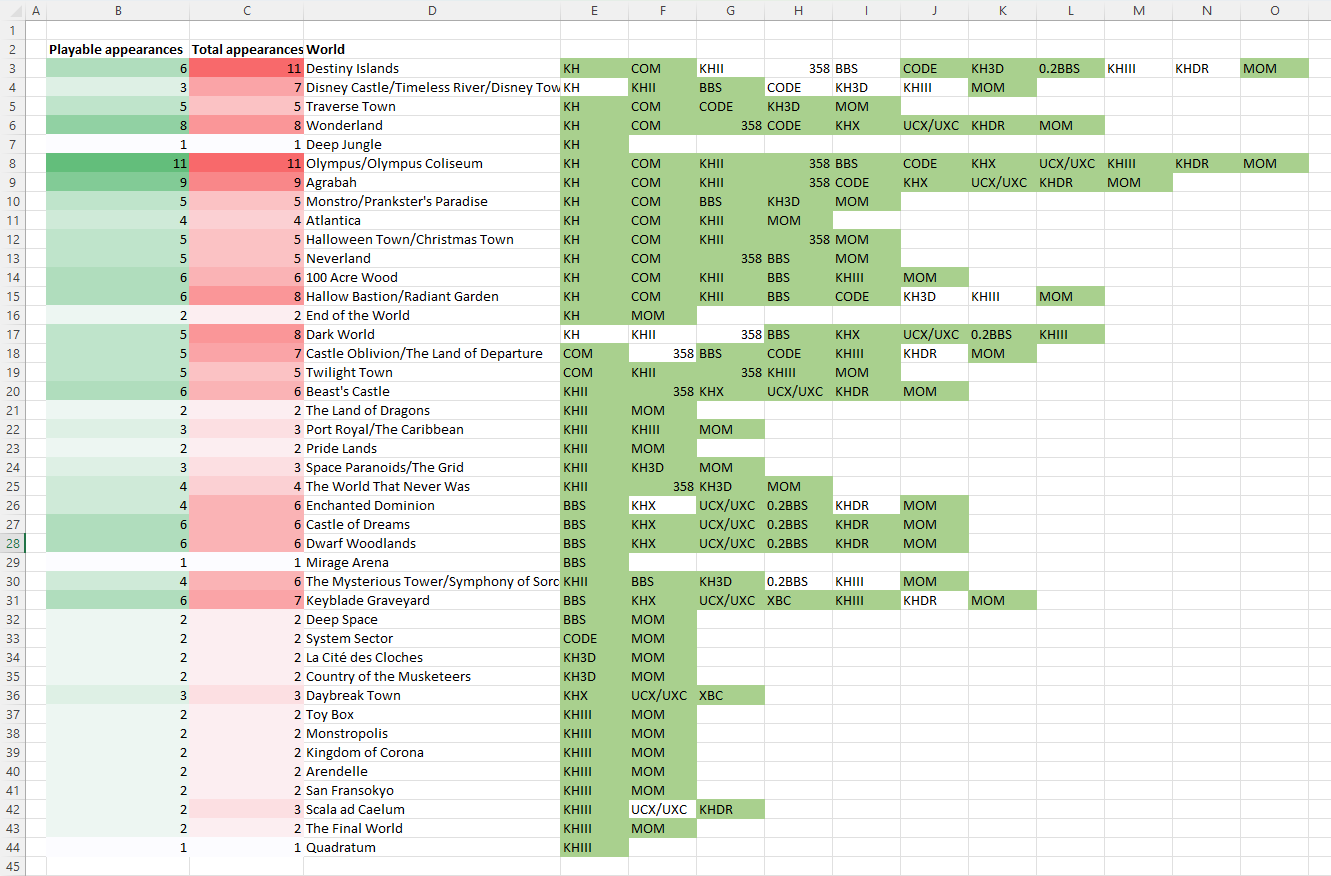Select the 'Castle Oblivion/The Land of Departure' cell
1331x876 pixels.
(x=432, y=353)
